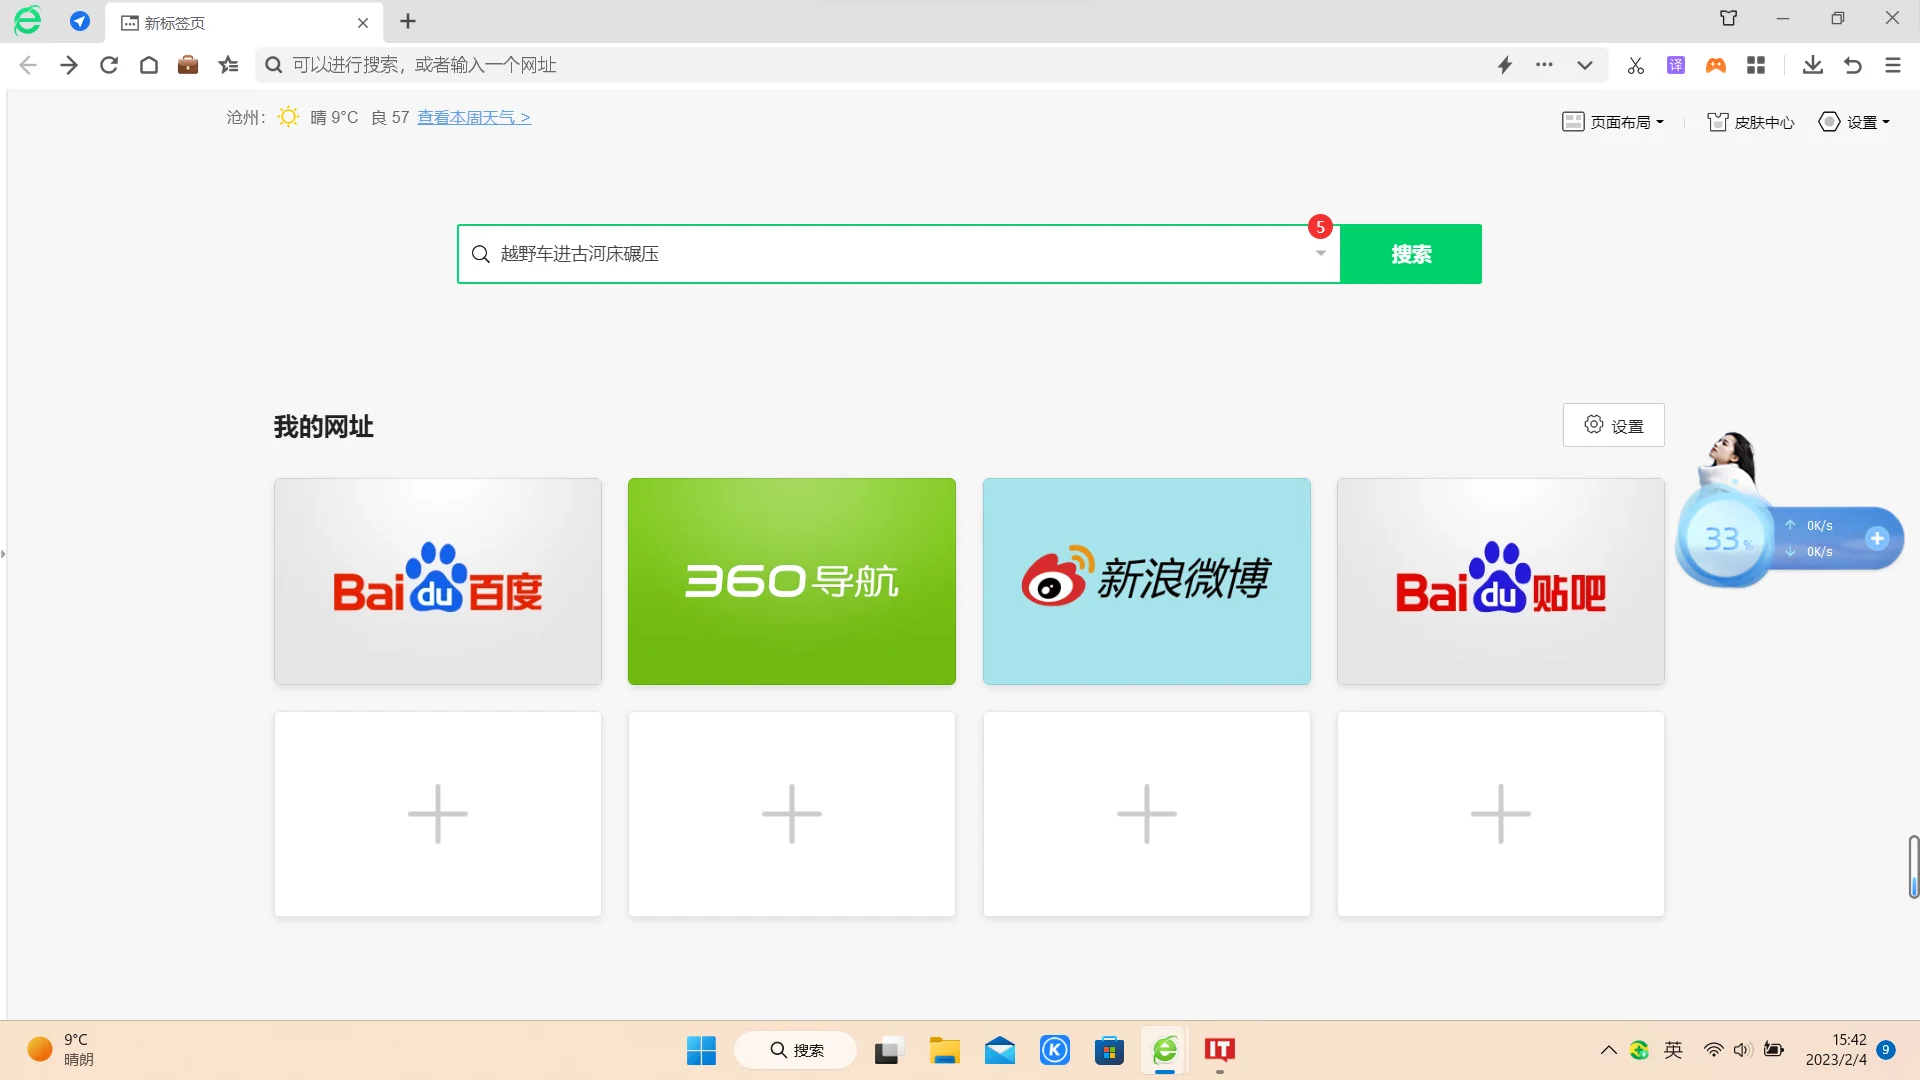Open the favorites star icon
Screen dimensions: 1920x1080
click(229, 65)
